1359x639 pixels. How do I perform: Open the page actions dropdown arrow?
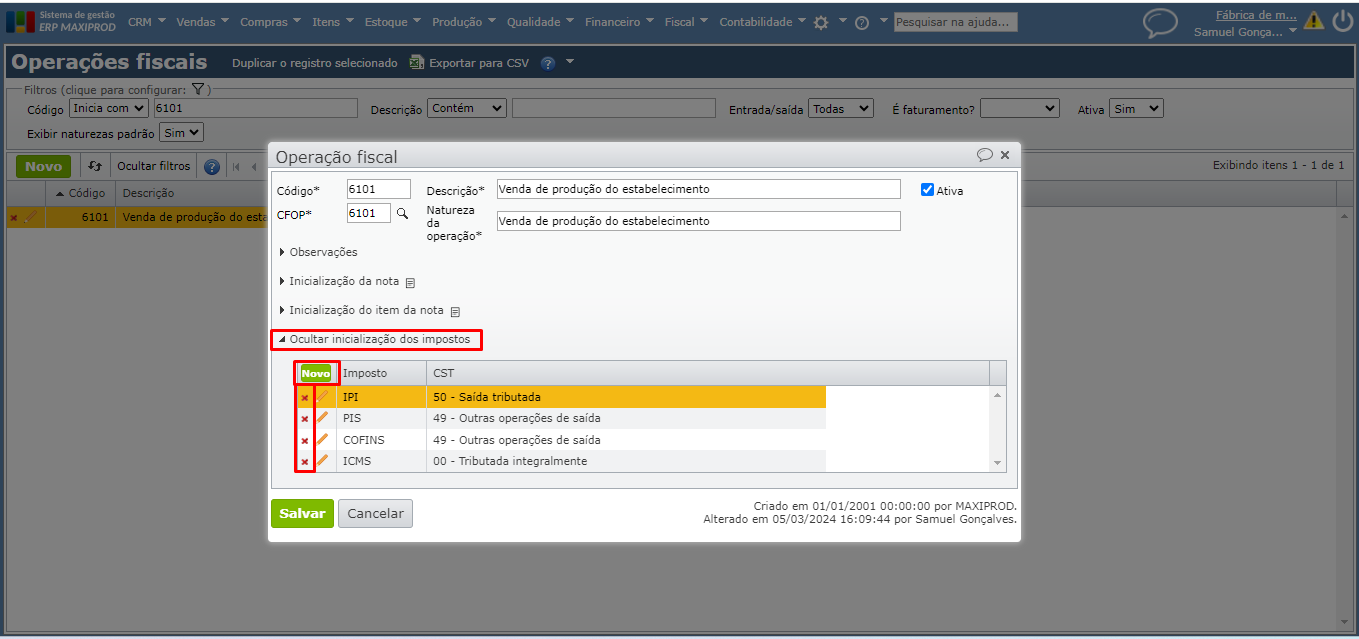pyautogui.click(x=570, y=62)
